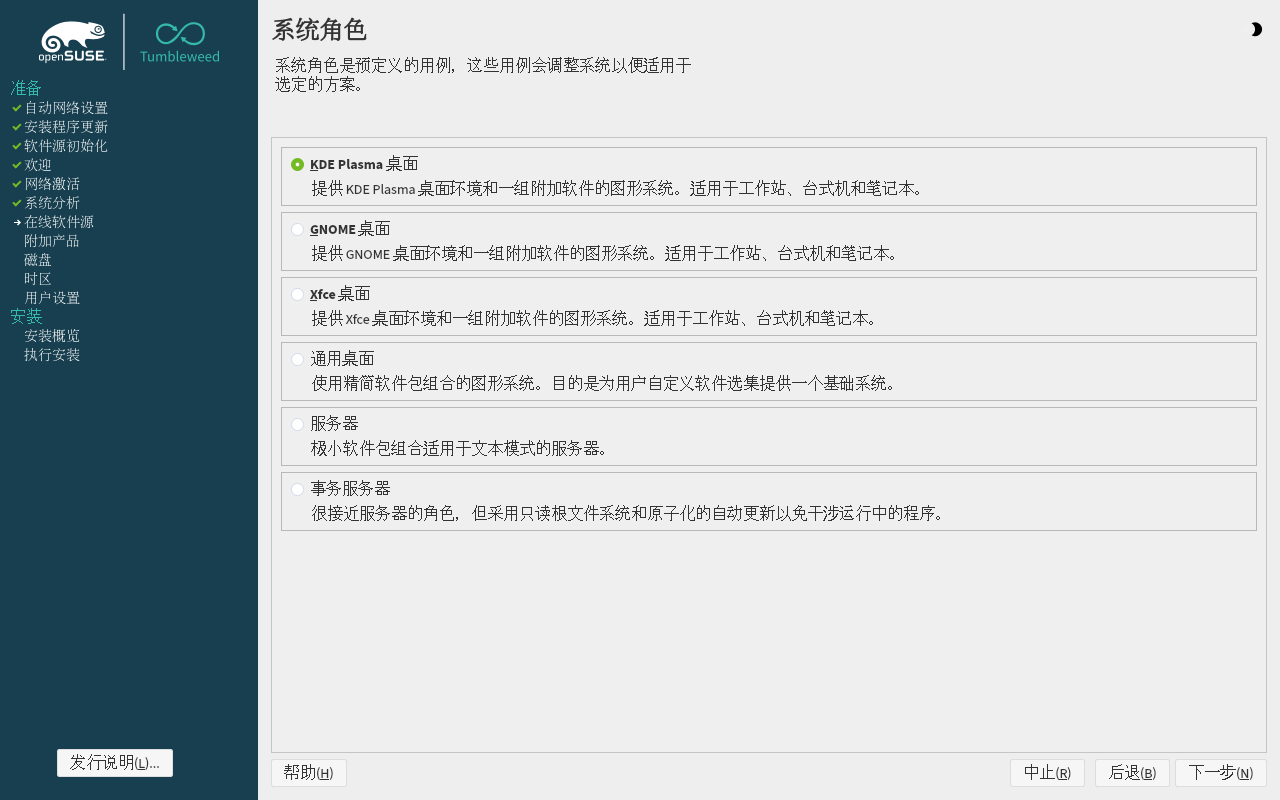1280x800 pixels.
Task: Proceed with 下一步 button
Action: 1221,773
